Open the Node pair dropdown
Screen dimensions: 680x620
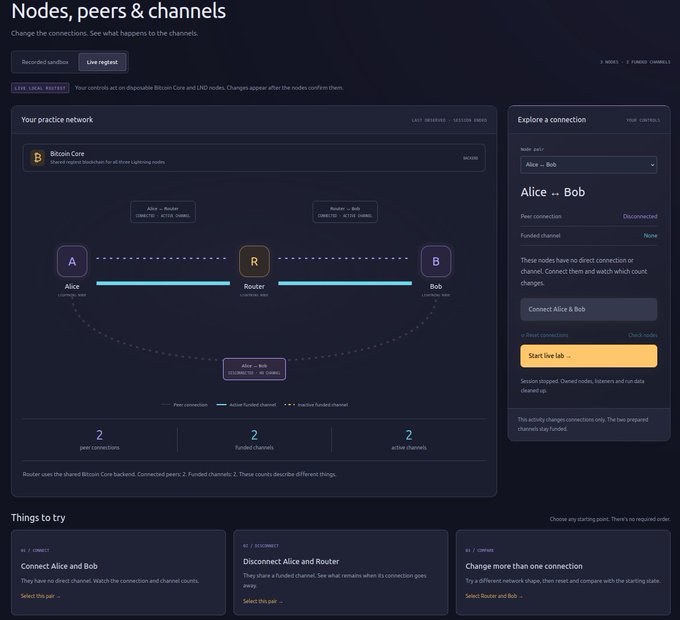tap(588, 165)
